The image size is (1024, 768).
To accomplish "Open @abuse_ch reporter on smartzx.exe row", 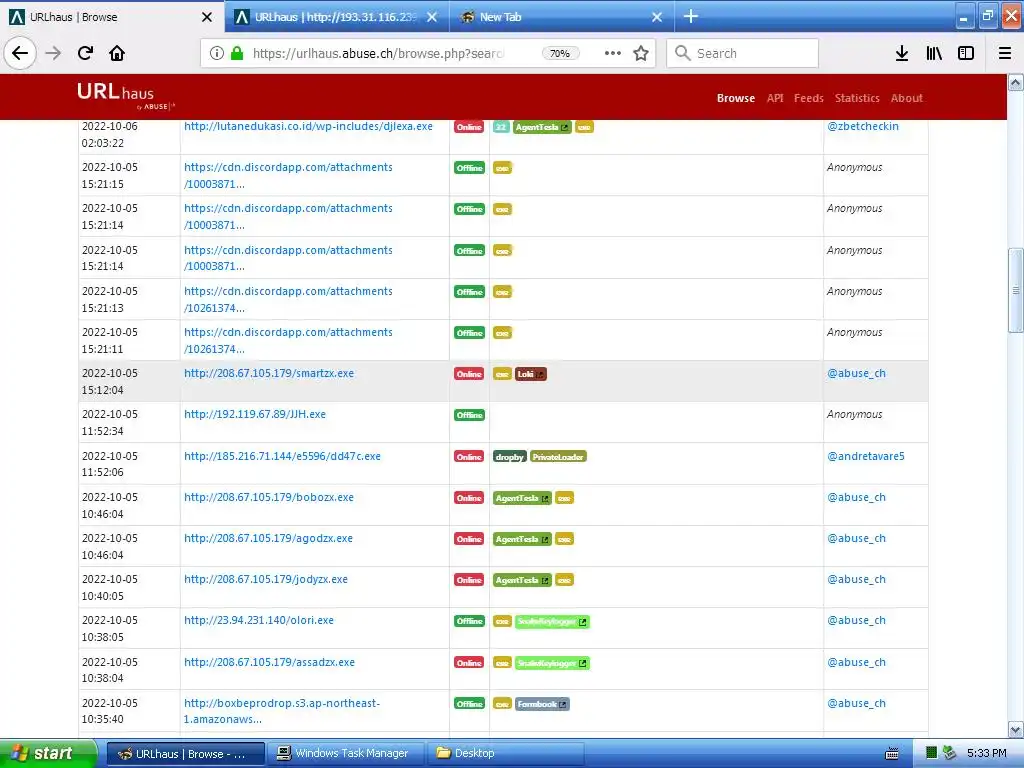I will [856, 374].
